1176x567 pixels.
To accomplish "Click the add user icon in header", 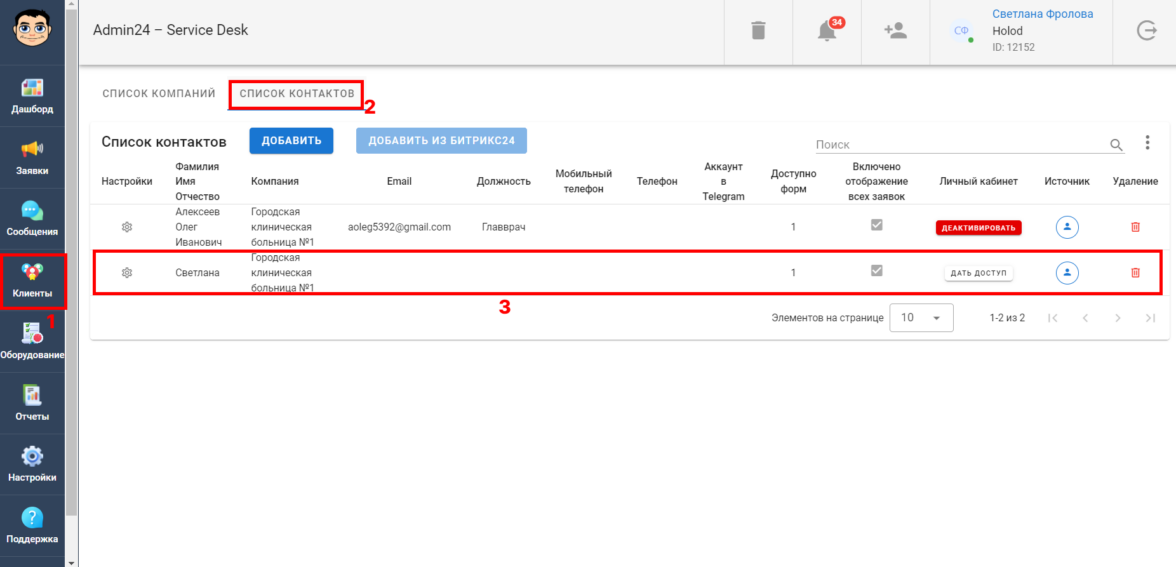I will 895,31.
